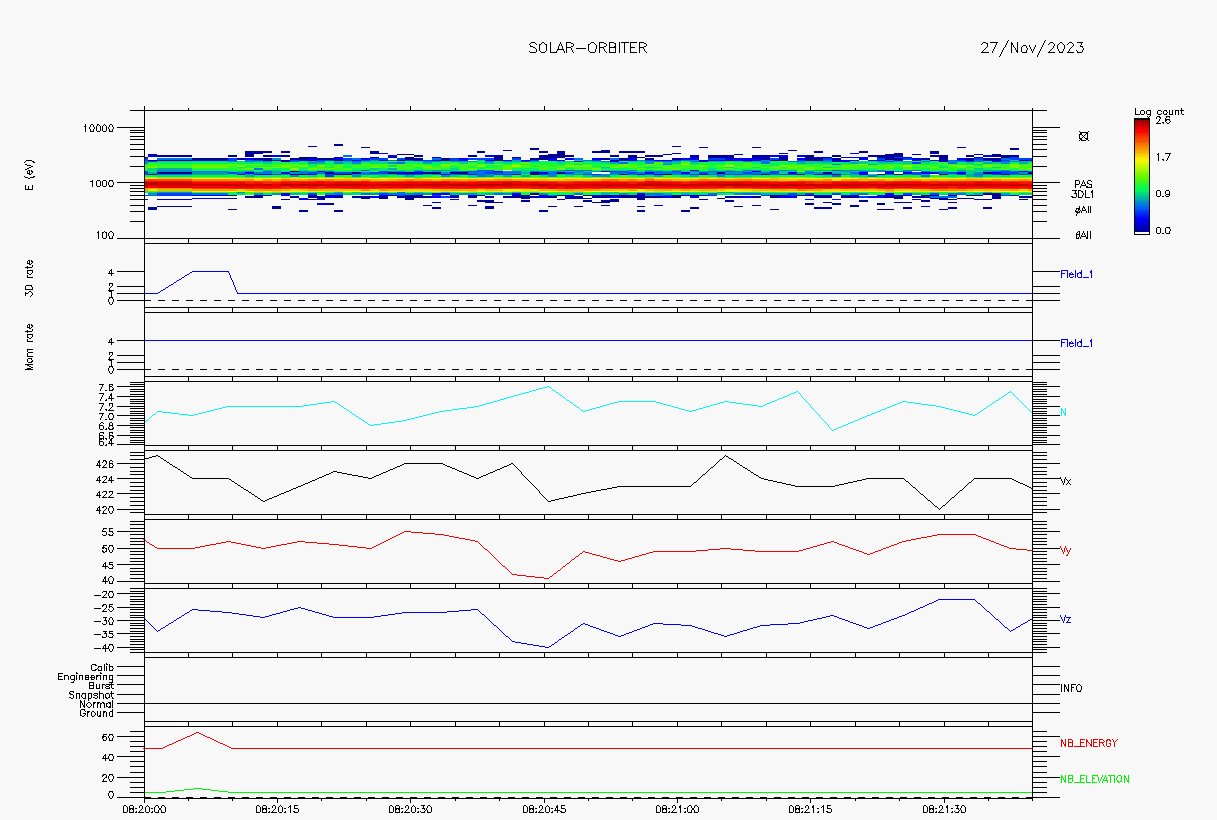Click the 10000 energy axis tick label
This screenshot has height=820, width=1217.
point(99,128)
